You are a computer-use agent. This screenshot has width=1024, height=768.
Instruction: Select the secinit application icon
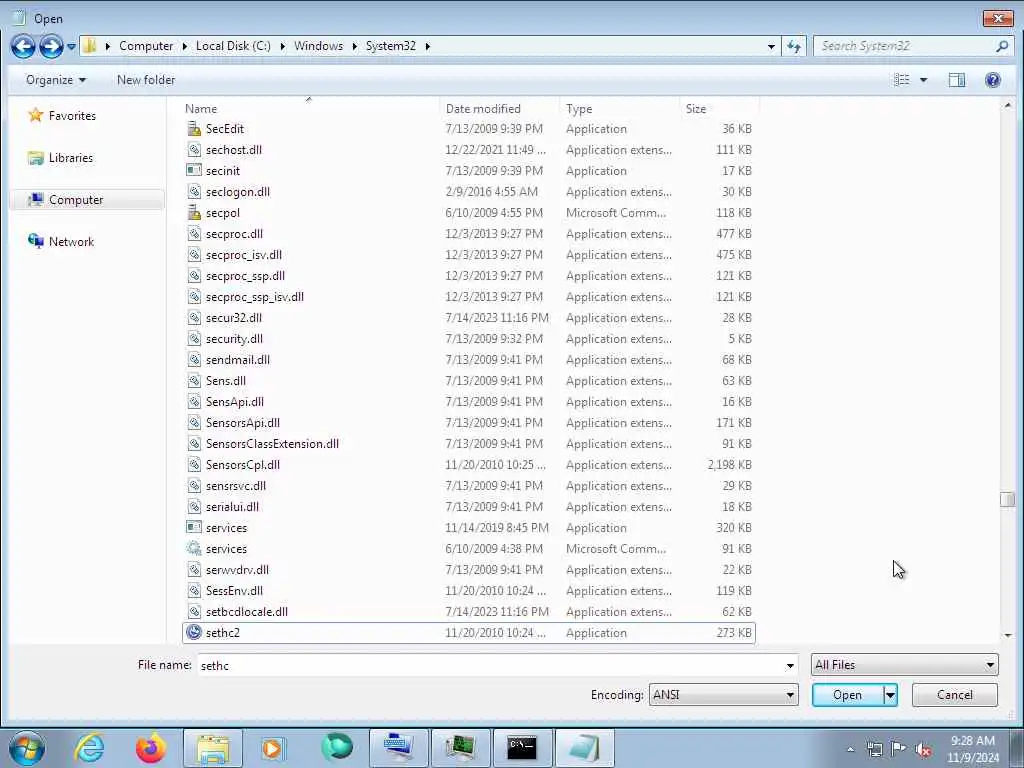point(194,170)
